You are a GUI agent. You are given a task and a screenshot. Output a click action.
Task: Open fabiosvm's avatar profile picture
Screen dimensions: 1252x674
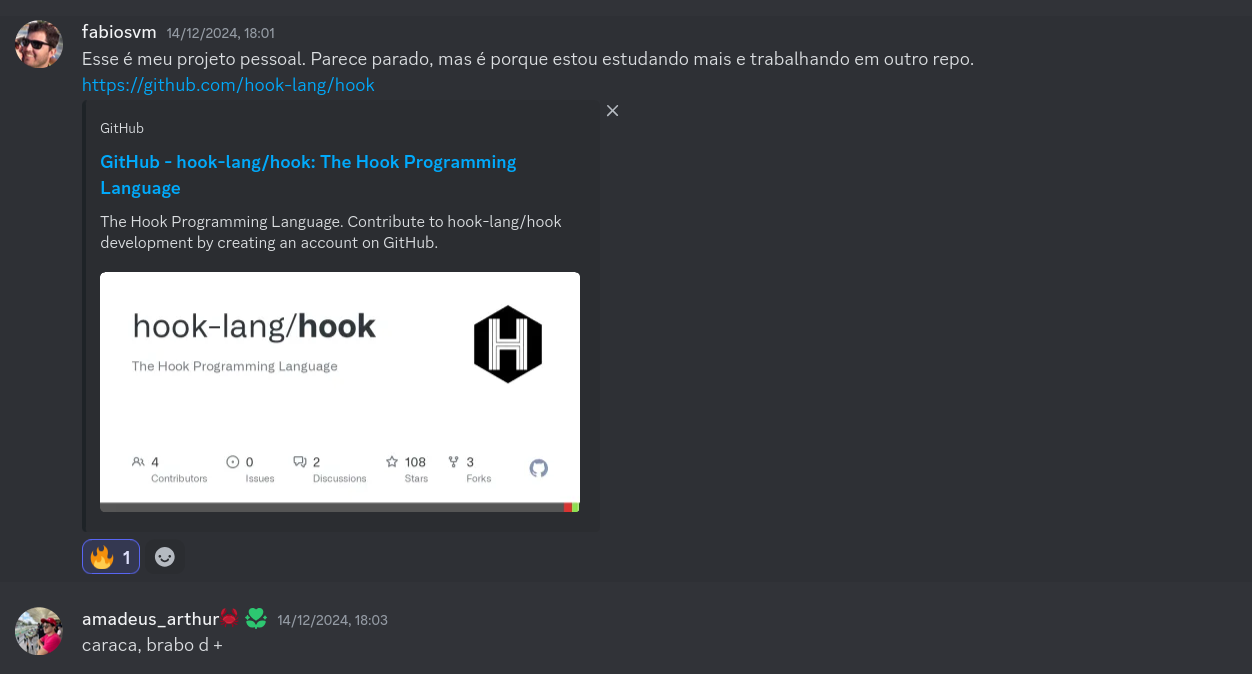[x=39, y=44]
